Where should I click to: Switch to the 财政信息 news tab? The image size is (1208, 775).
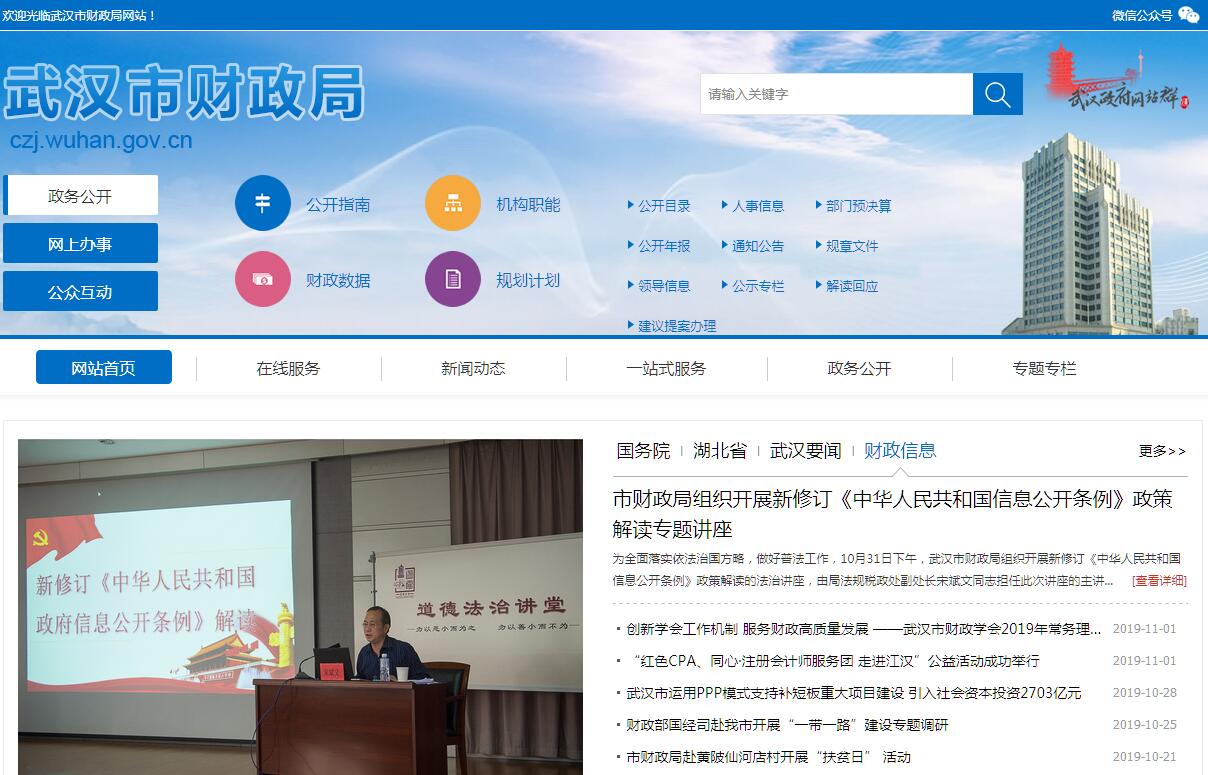[900, 451]
